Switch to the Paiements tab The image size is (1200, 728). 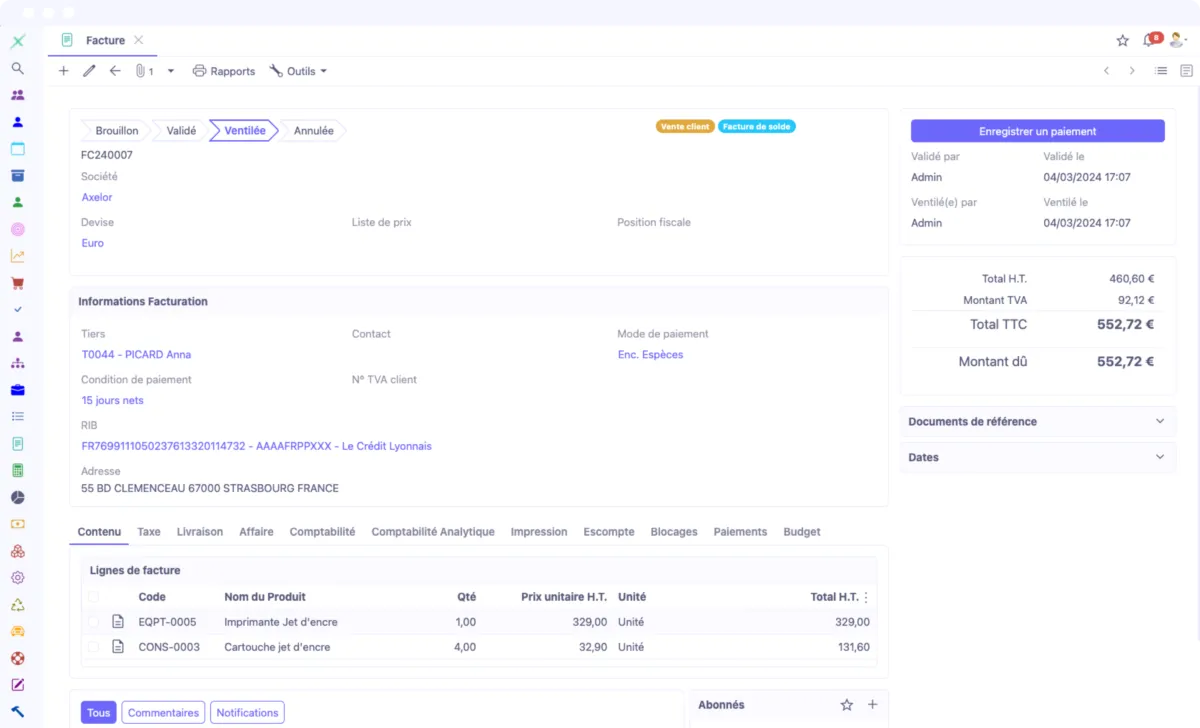tap(740, 532)
